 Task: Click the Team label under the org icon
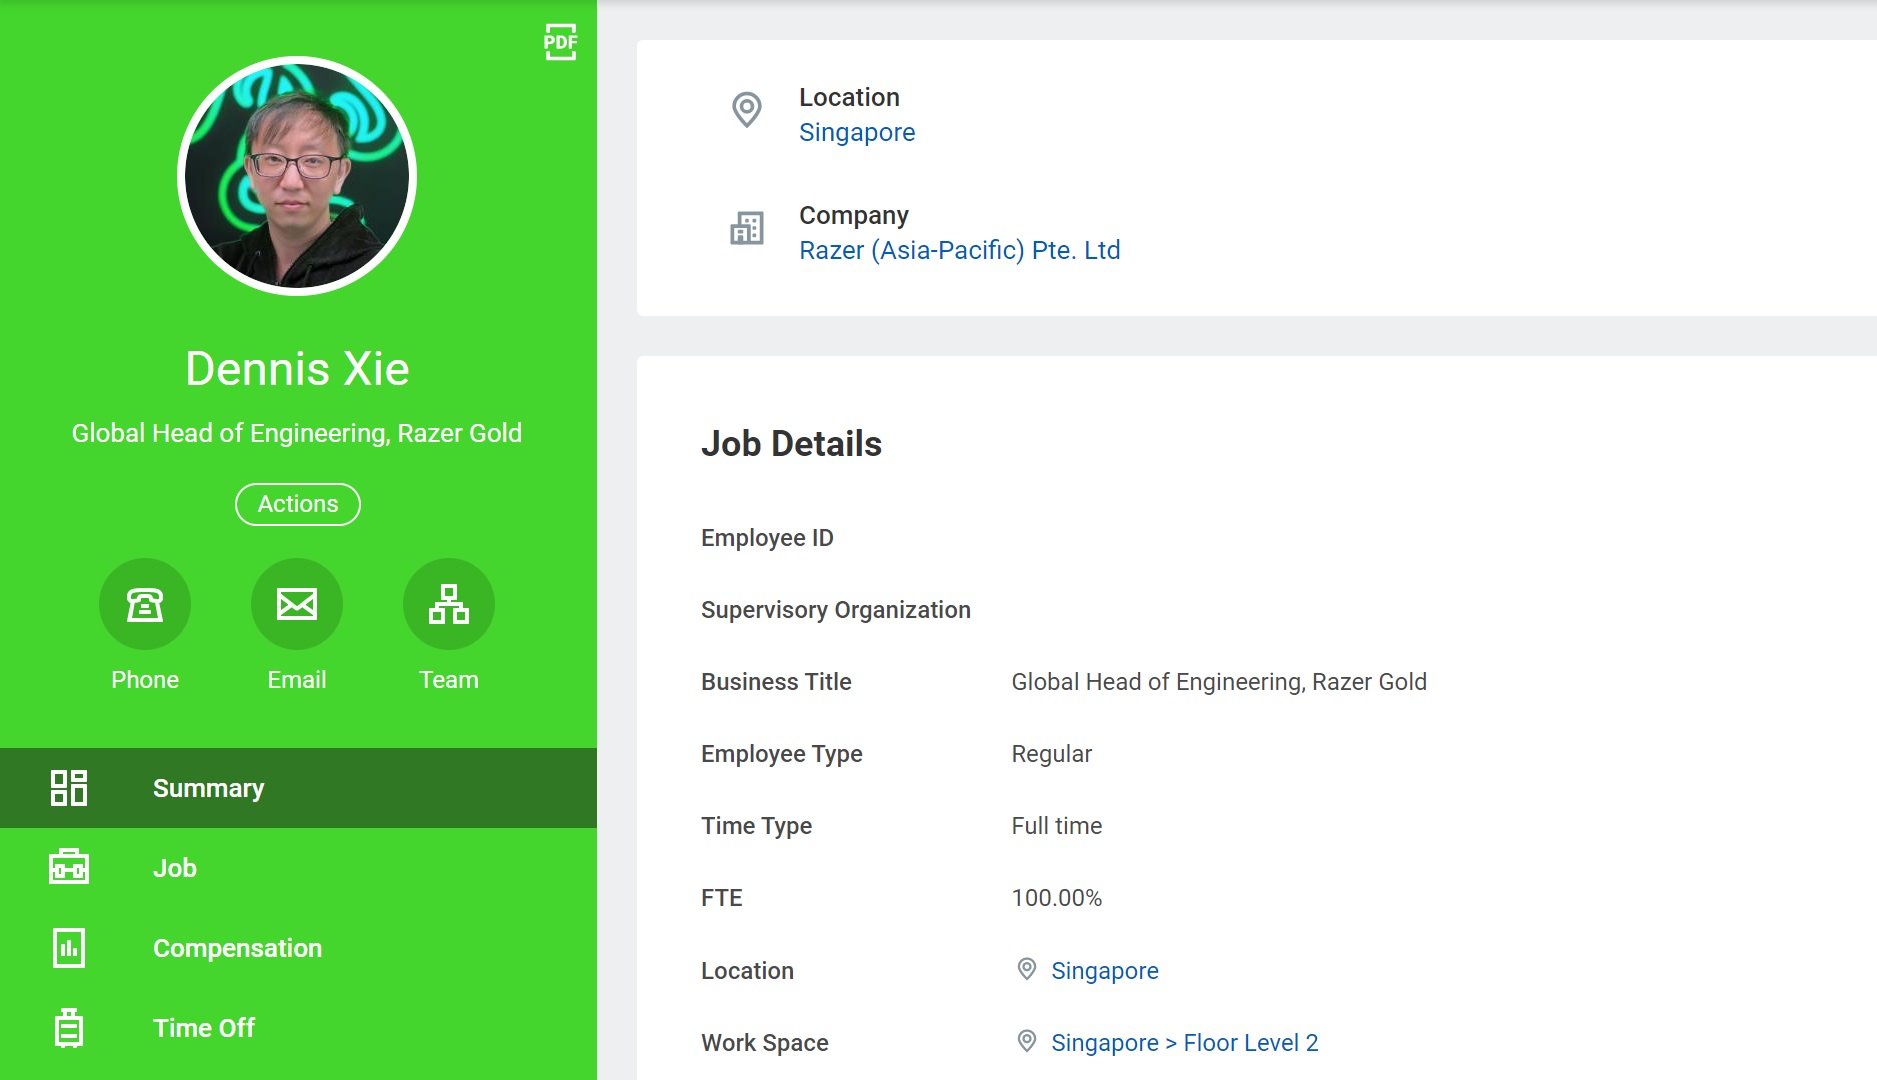[449, 680]
